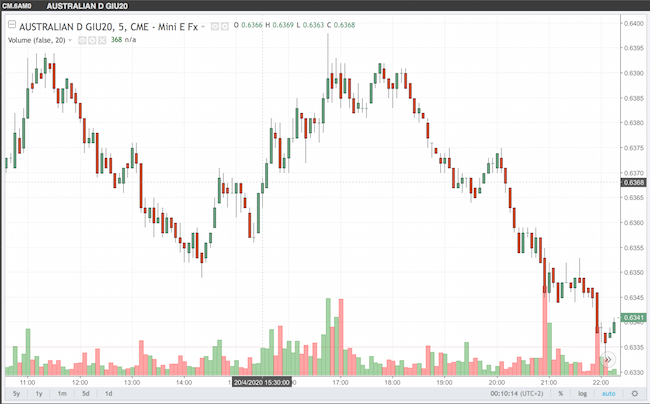Screen dimensions: 650x404
Task: Hide the Volume indicator with its eye icon
Action: click(x=82, y=40)
